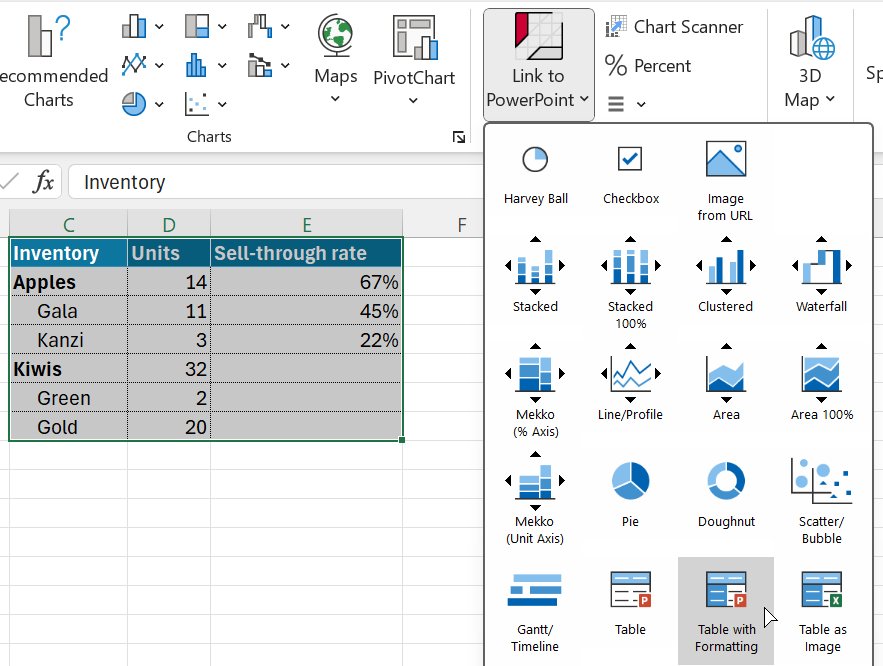Click the Percent button
Viewport: 883px width, 666px height.
(648, 65)
